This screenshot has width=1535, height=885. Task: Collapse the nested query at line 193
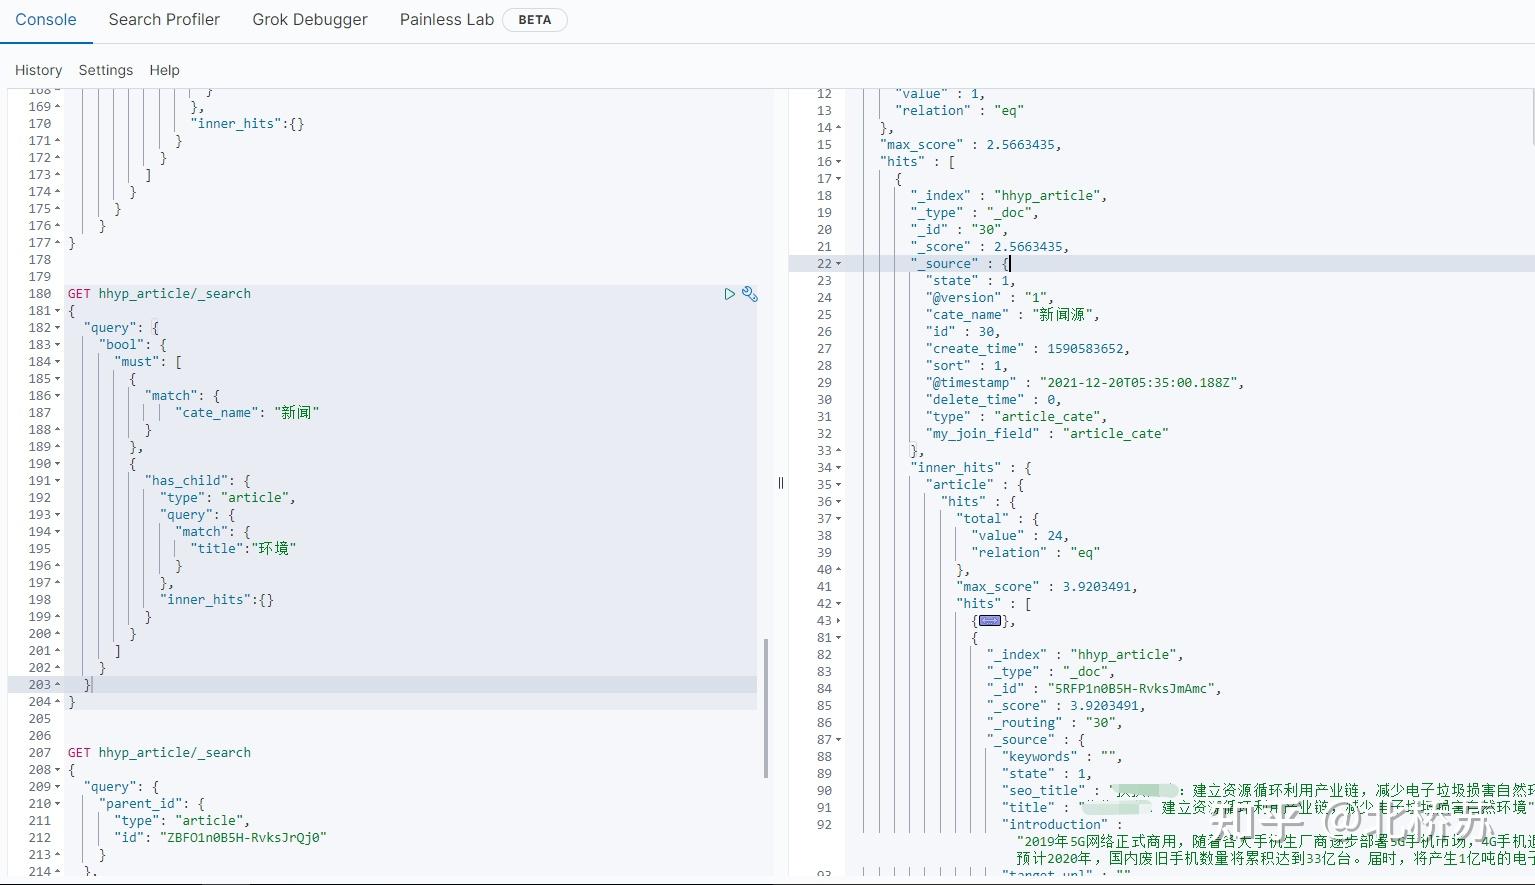[57, 515]
